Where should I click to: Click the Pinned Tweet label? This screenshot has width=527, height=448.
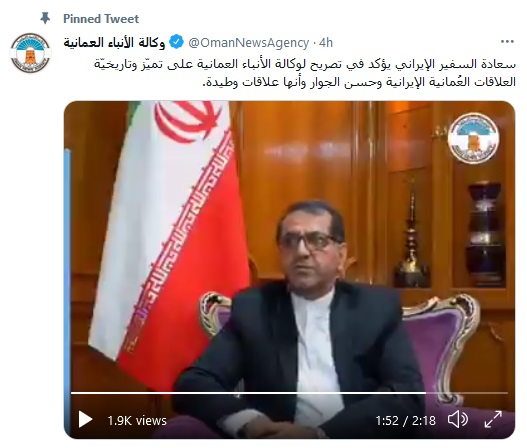(x=101, y=18)
